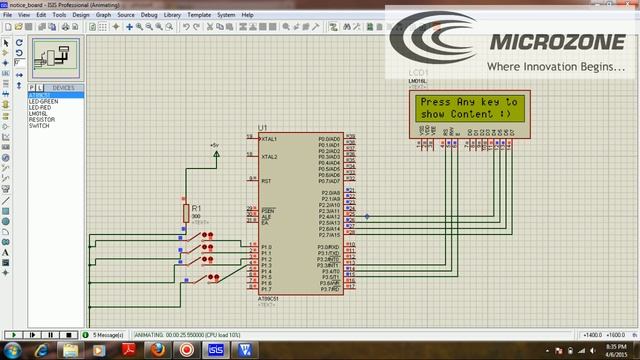Click the Stop simulation button
640x360 pixels.
coord(69,335)
